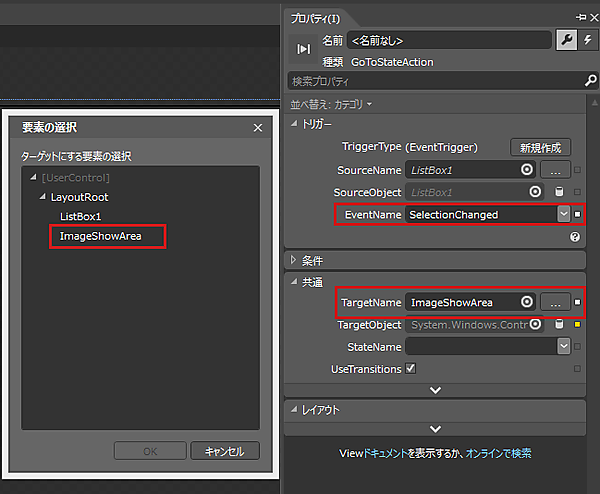Open advanced options marker for SourceObject
Screen dimensions: 600x494
[577, 192]
